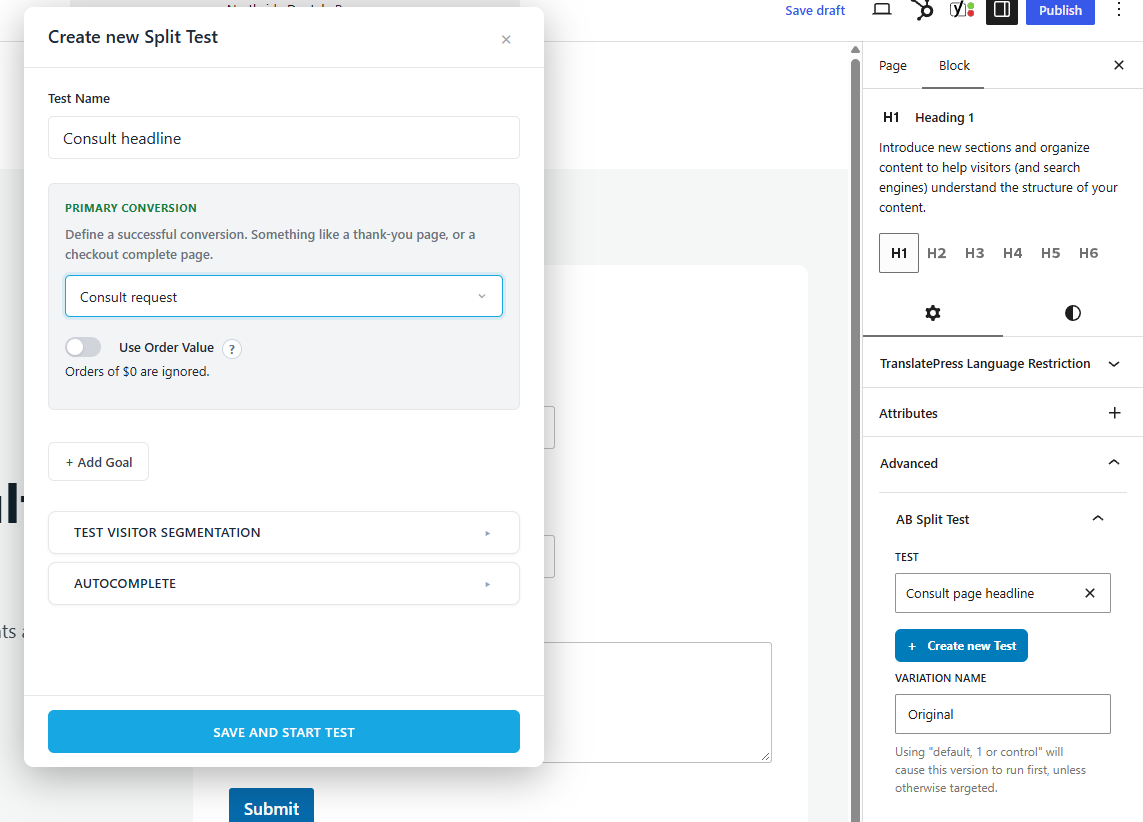
Task: Click the Variation Name input field
Action: [1002, 714]
